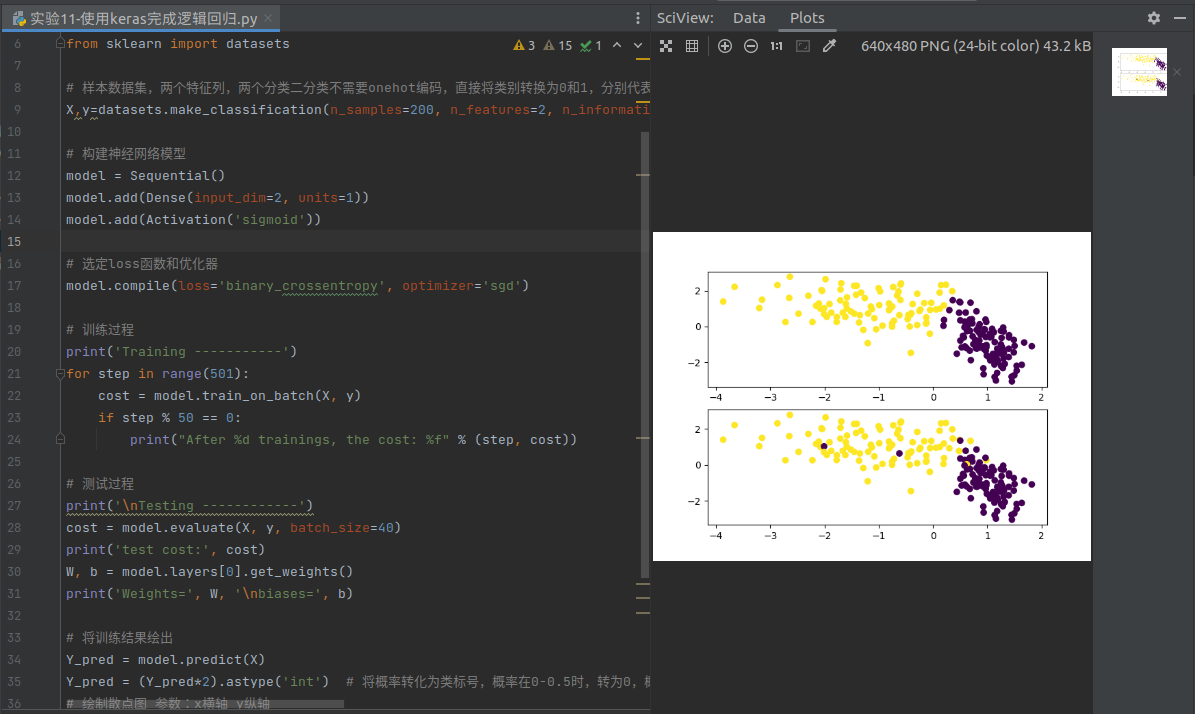
Task: Close the 实验11 keras editor tab
Action: point(268,18)
